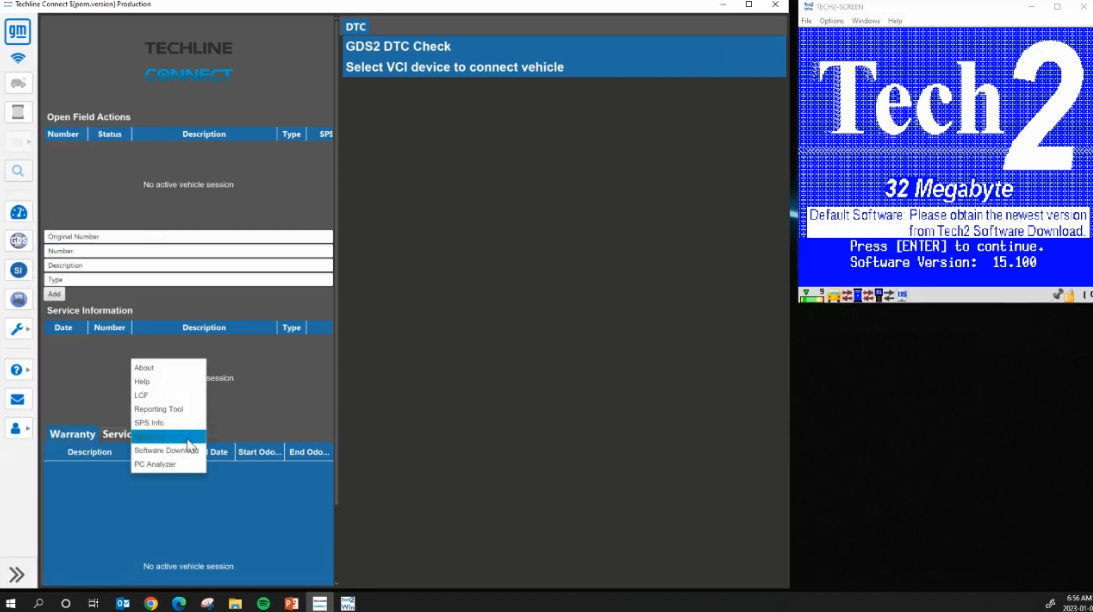The image size is (1093, 612).
Task: Click Start Odo... column header
Action: click(259, 452)
